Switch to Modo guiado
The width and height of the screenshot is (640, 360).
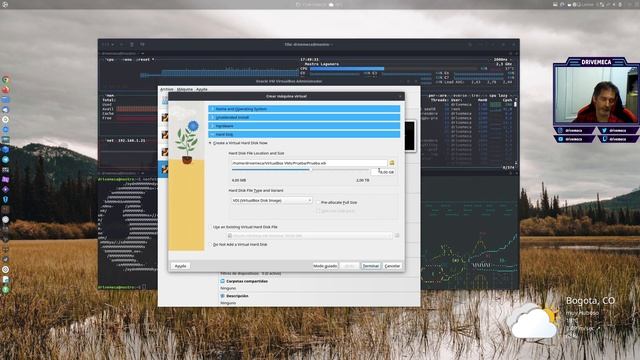click(325, 266)
